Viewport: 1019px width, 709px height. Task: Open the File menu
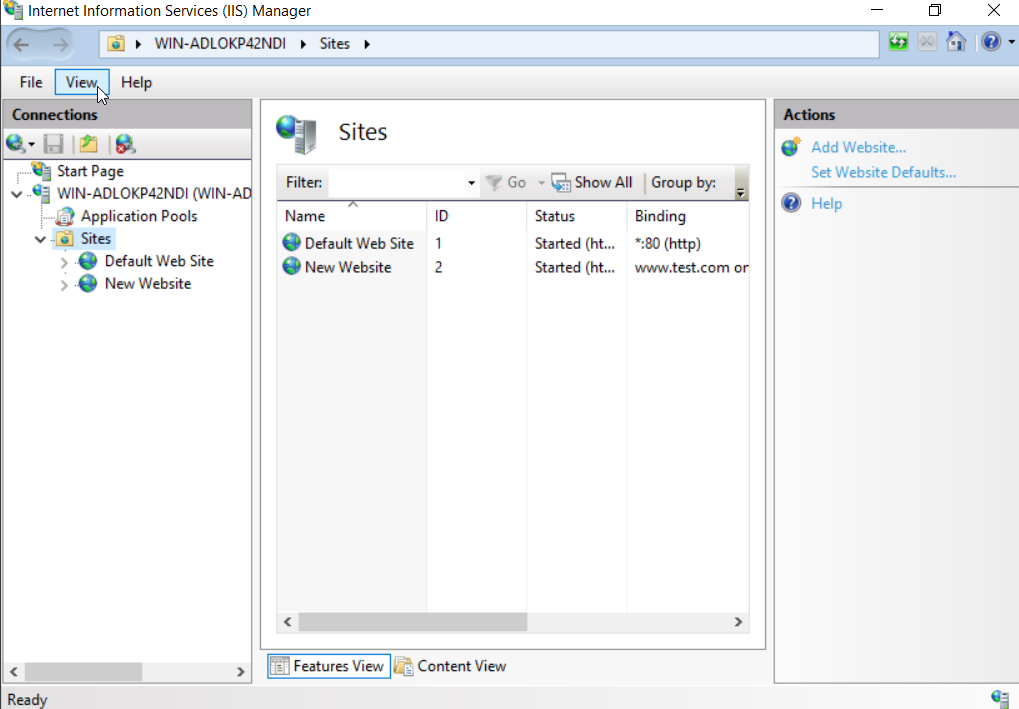[31, 82]
